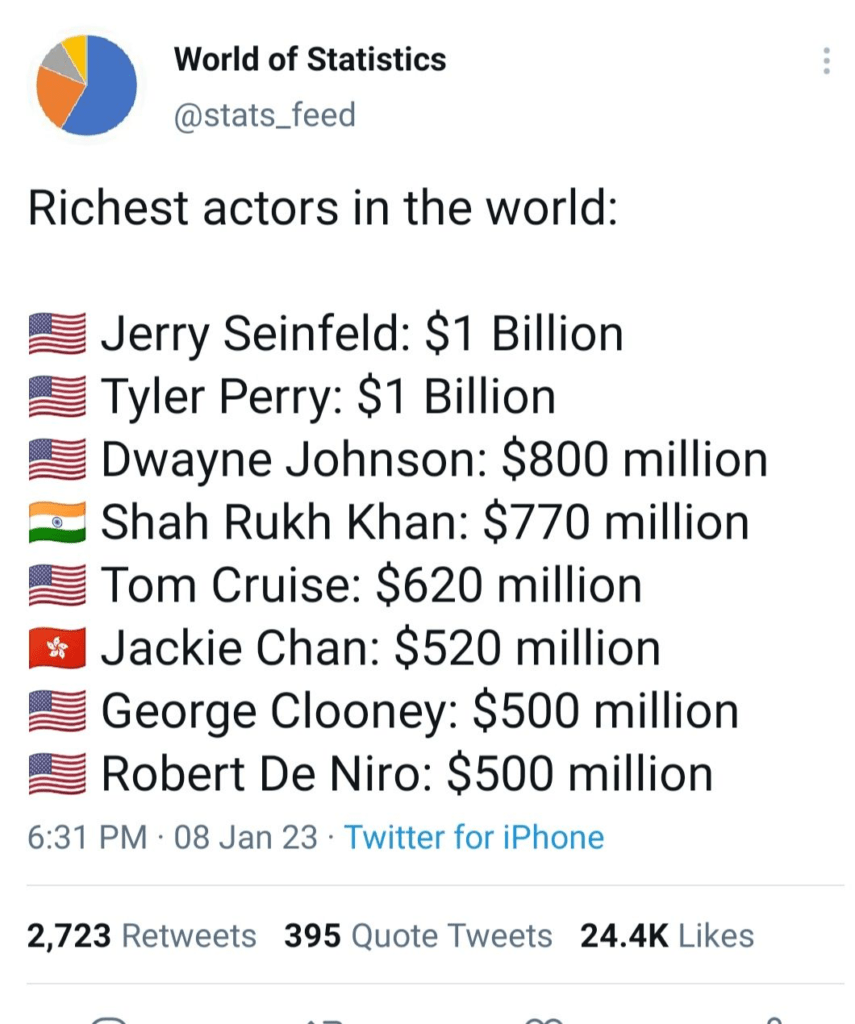
Task: Click the World of Statistics display name
Action: pyautogui.click(x=310, y=59)
